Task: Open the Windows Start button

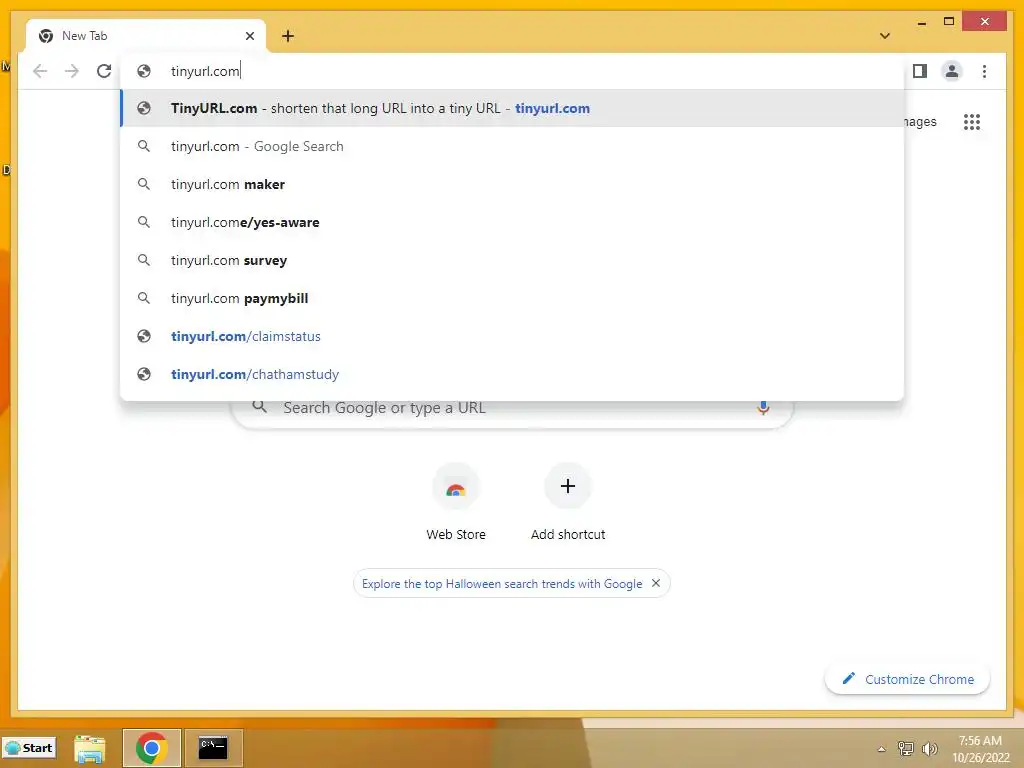Action: [29, 748]
